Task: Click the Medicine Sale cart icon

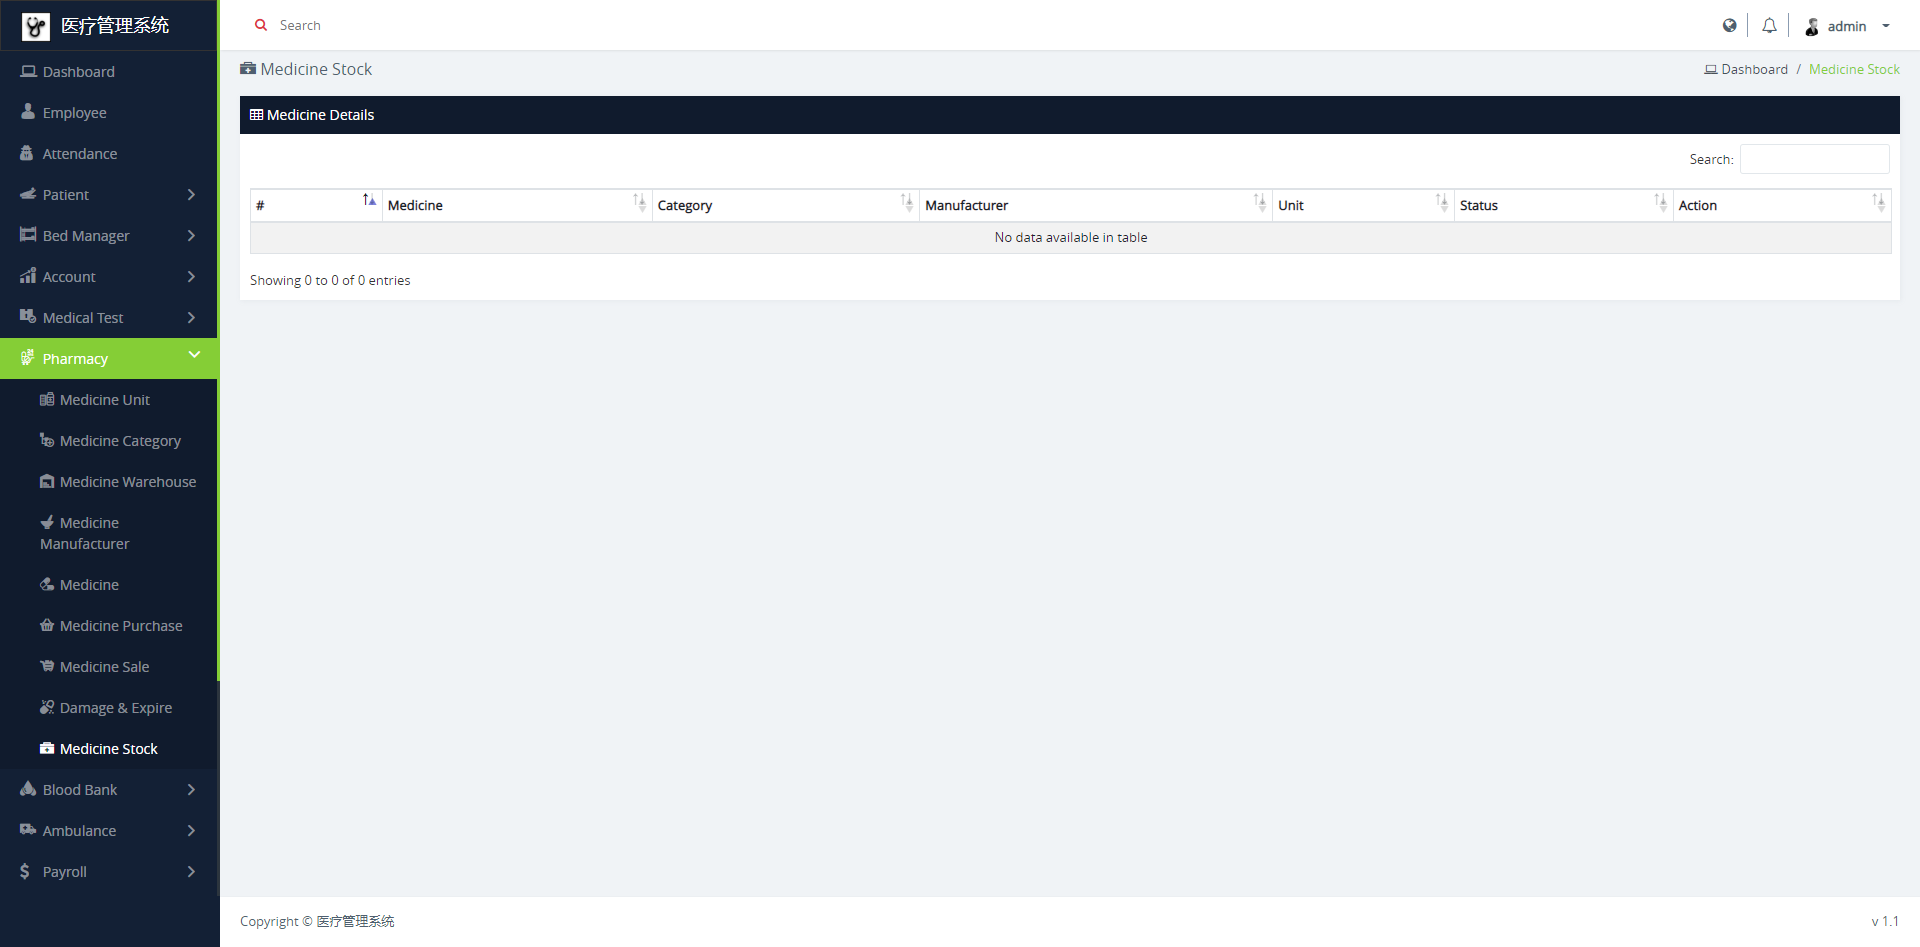Action: [47, 667]
